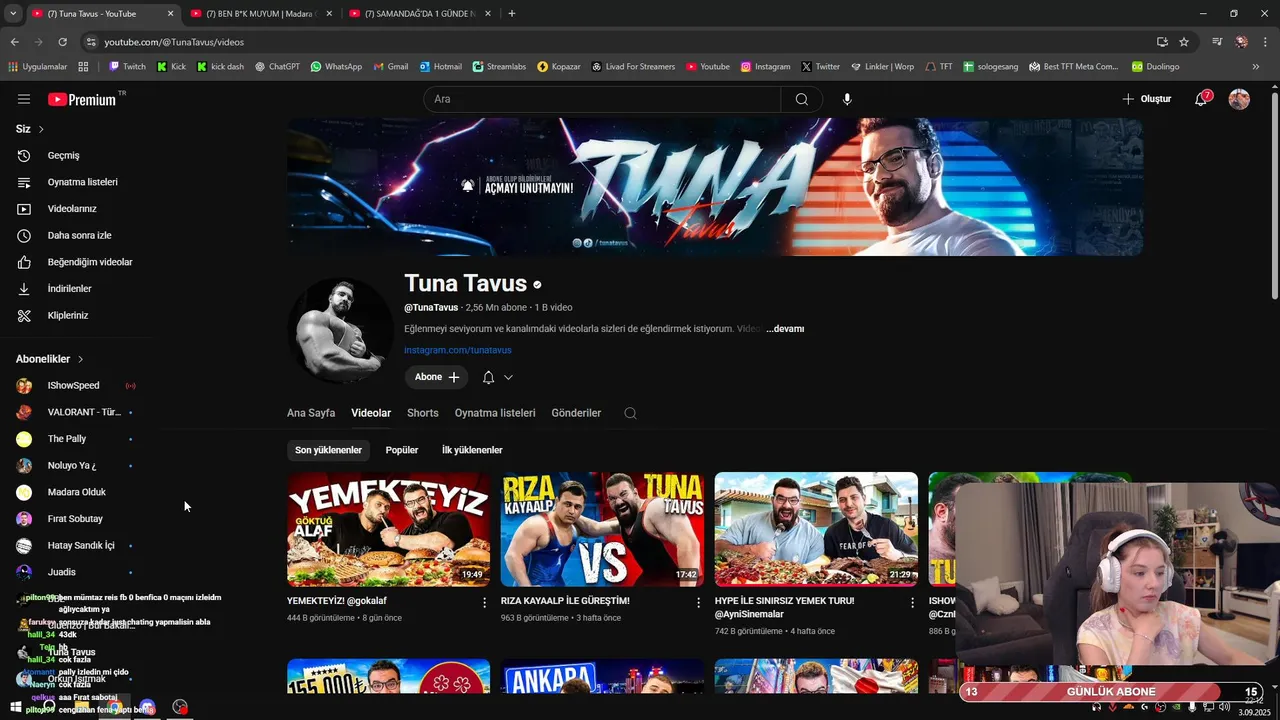Show hidden bookmarks with the overflow chevron
This screenshot has width=1280, height=720.
pos(1256,66)
